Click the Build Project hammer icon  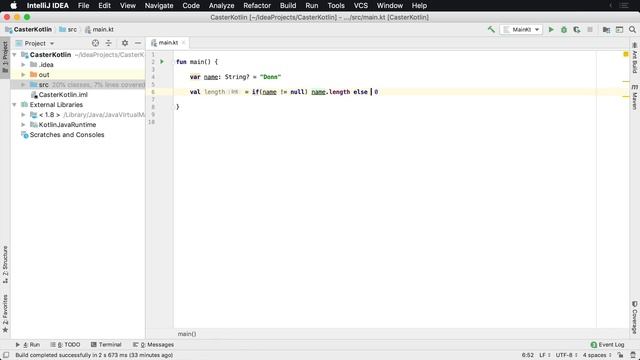(491, 29)
